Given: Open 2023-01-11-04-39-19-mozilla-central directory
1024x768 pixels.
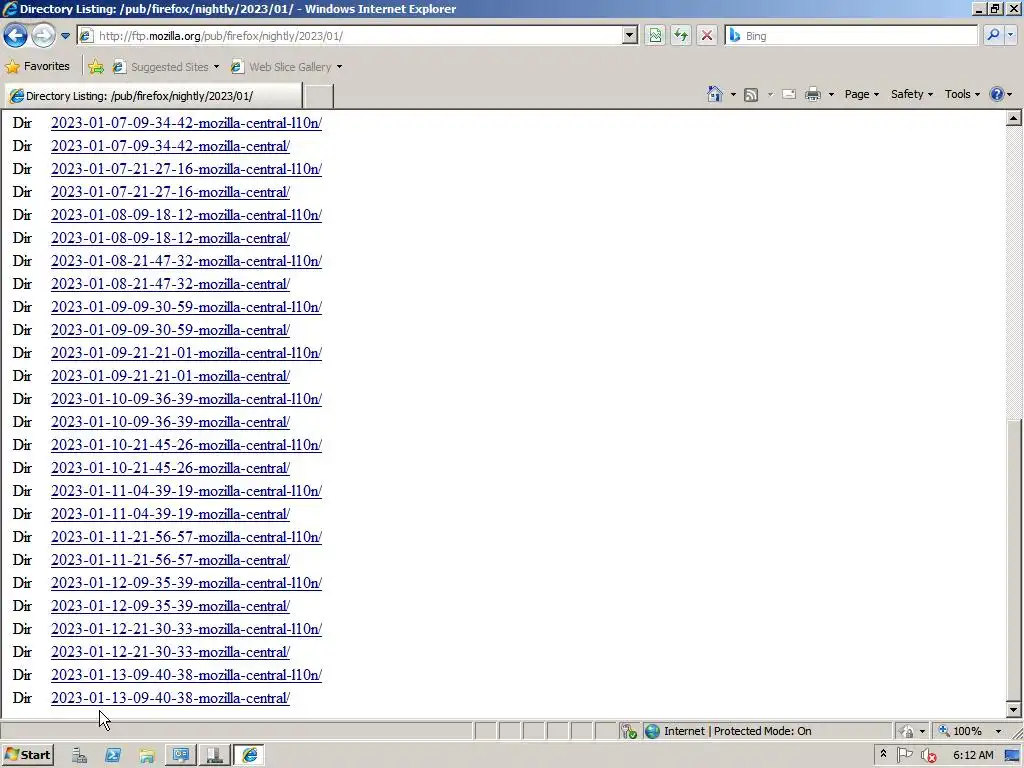Looking at the screenshot, I should coord(170,514).
